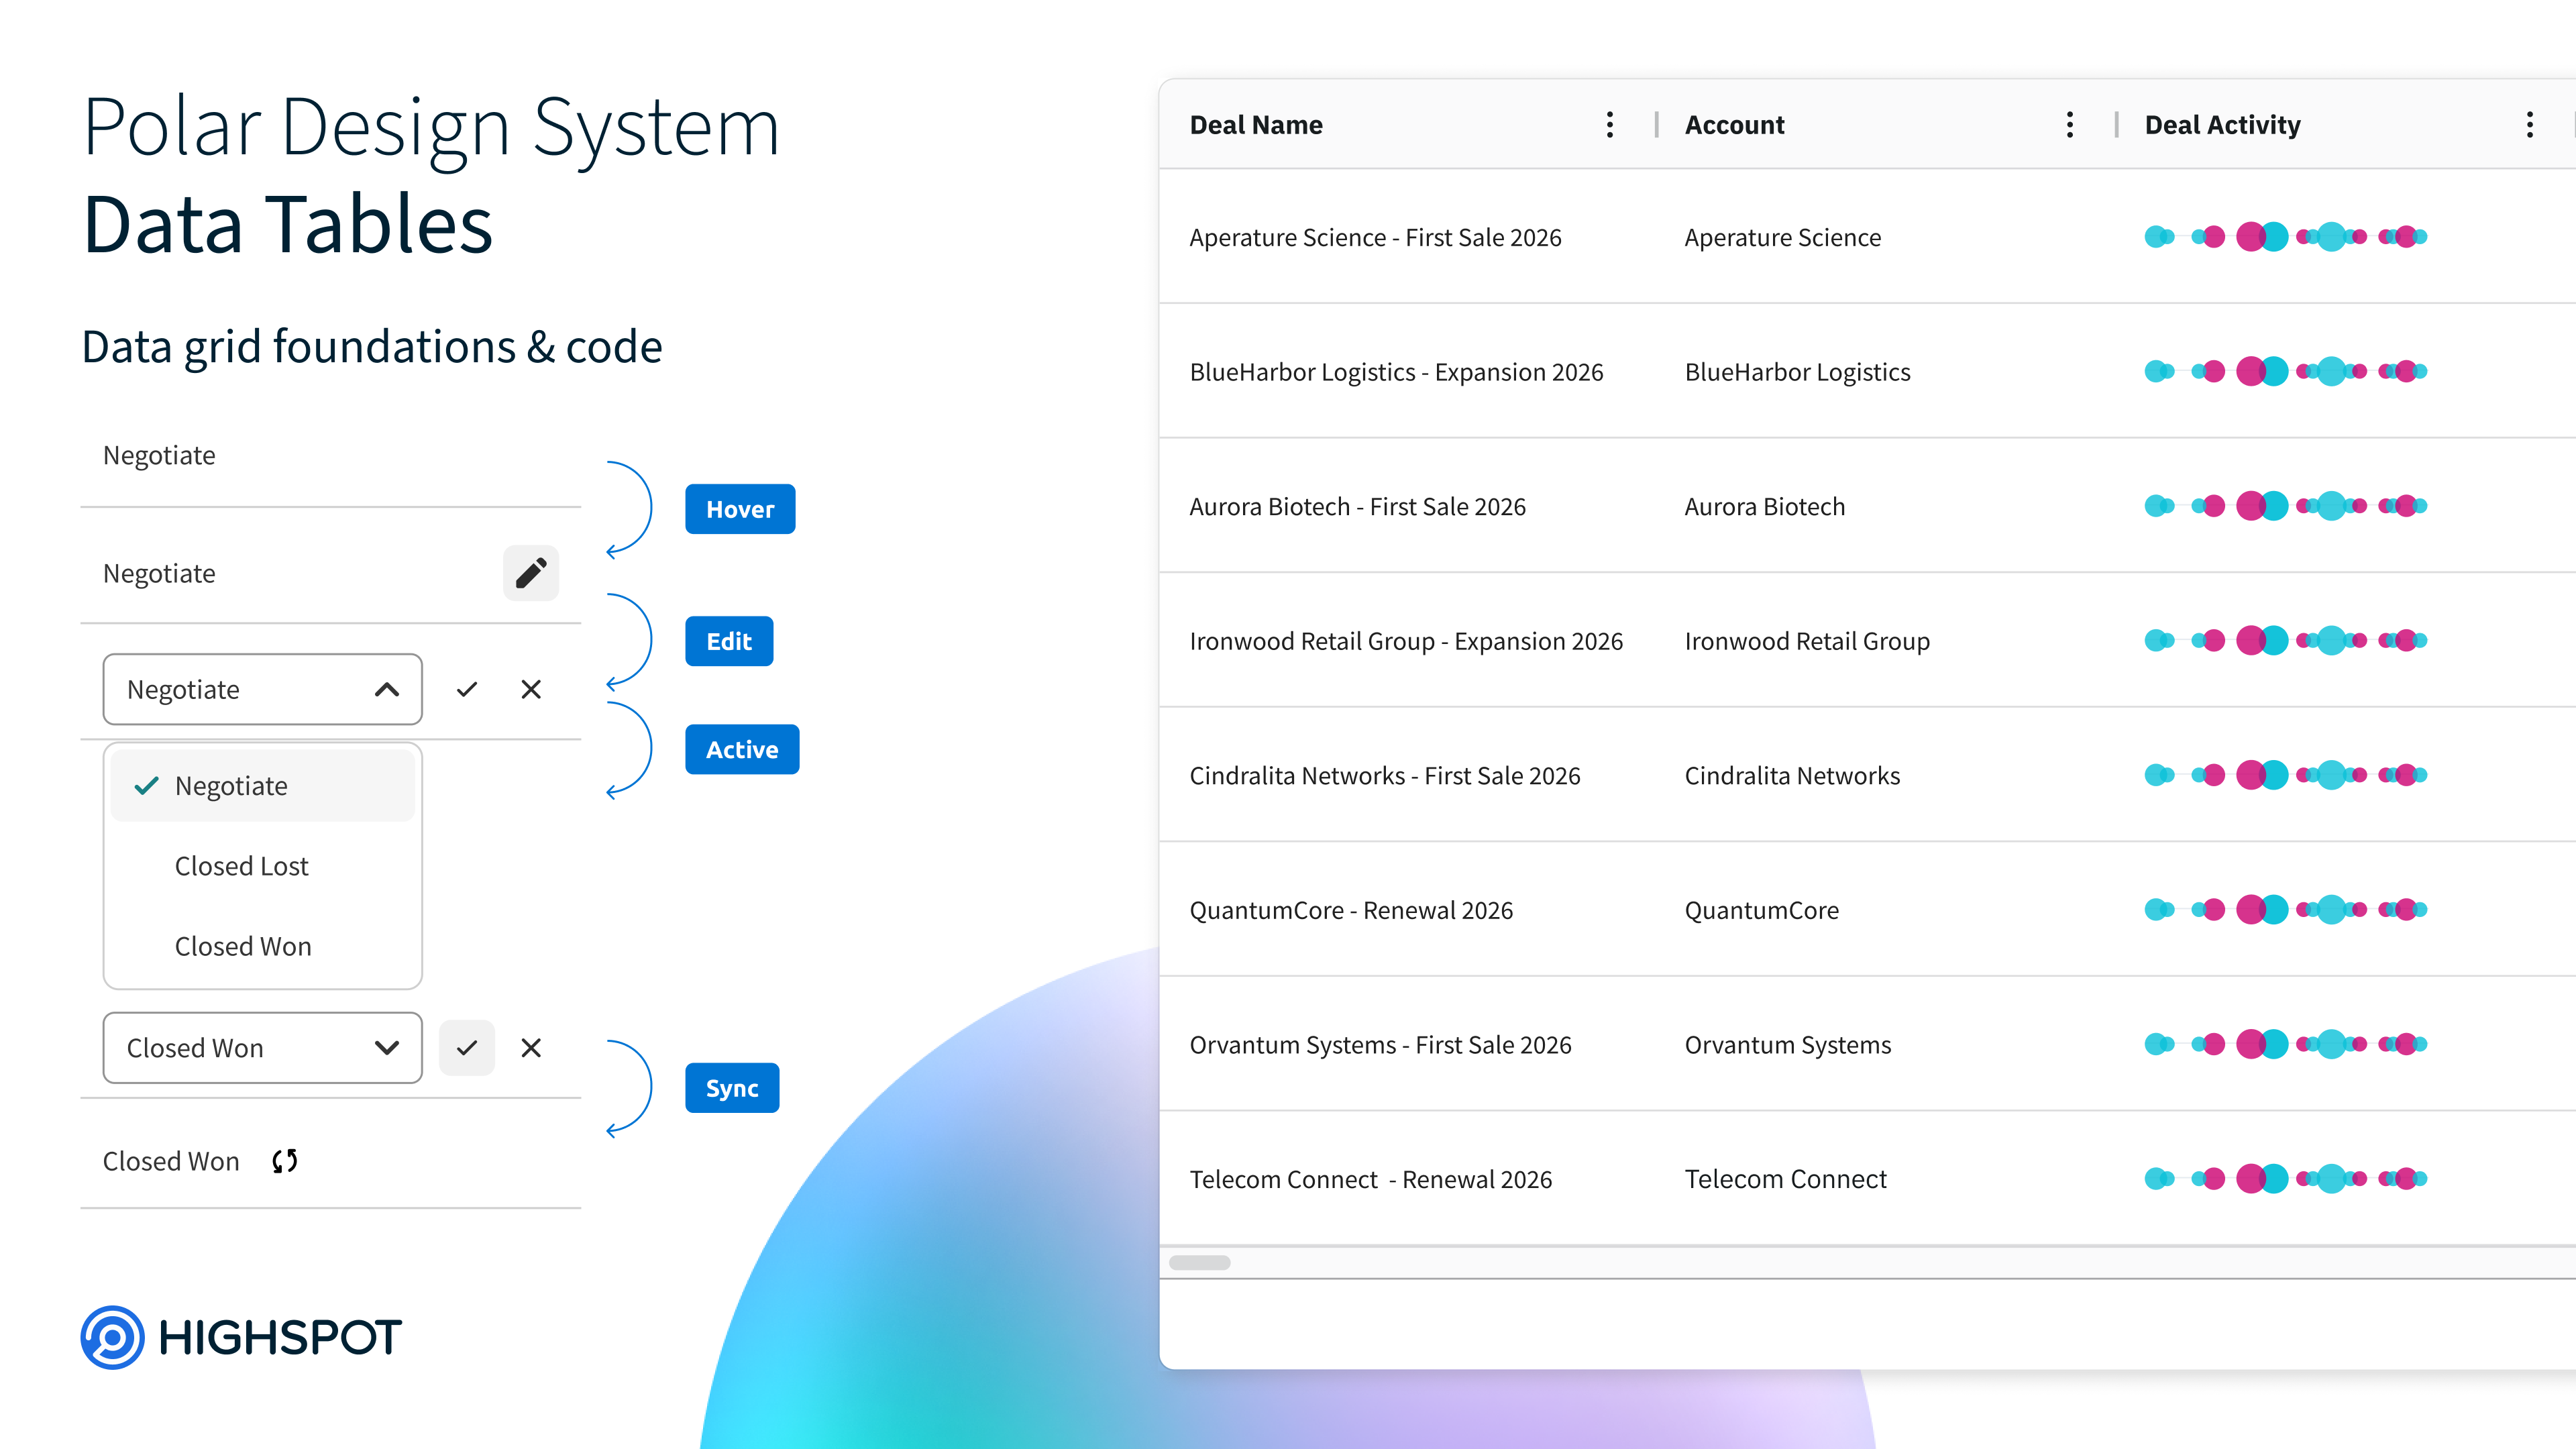Click the Aperature Science account cell
Screen dimensions: 2576x1449
1782,238
